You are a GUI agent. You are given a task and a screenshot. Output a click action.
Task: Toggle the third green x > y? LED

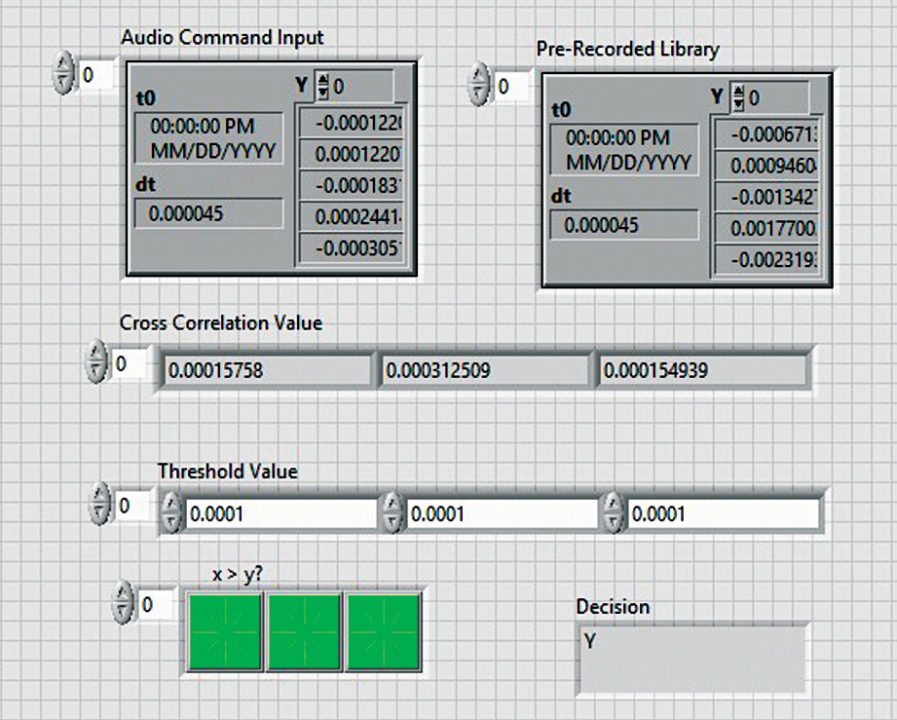pyautogui.click(x=383, y=631)
